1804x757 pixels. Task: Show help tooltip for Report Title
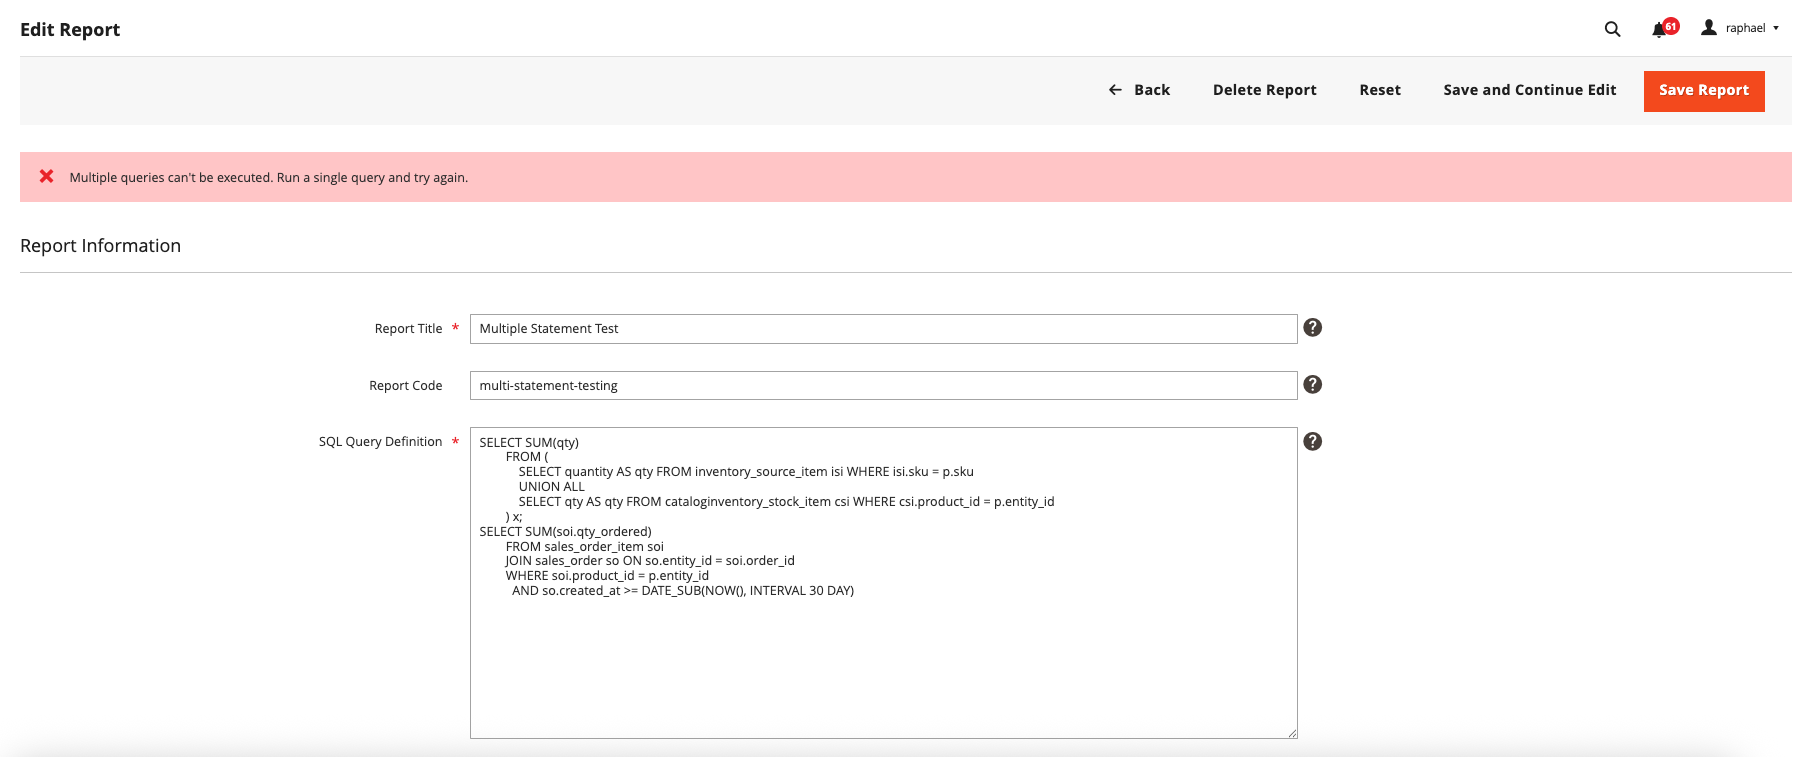pos(1312,328)
